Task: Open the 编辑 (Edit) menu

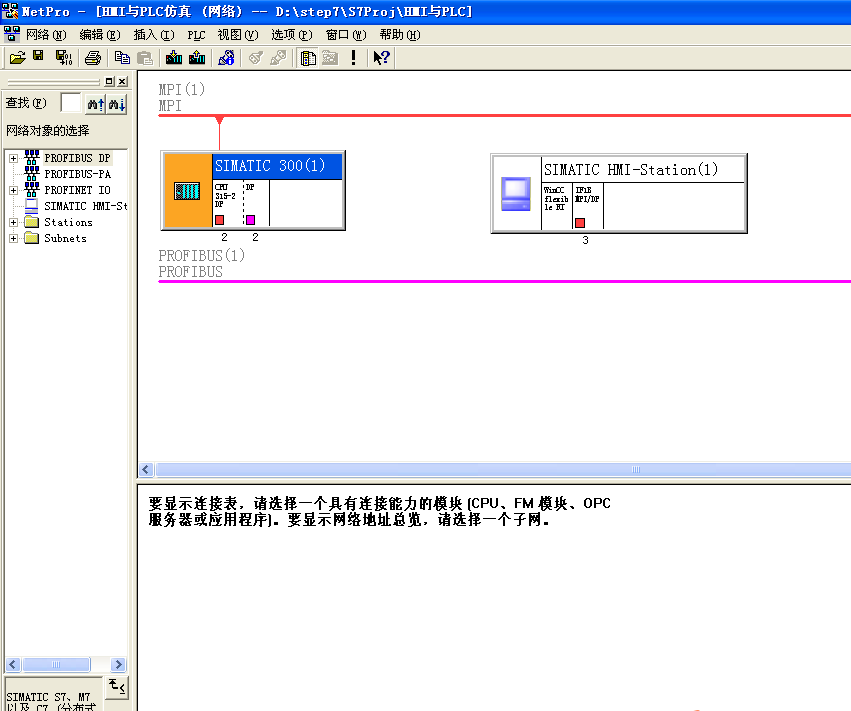Action: [100, 35]
